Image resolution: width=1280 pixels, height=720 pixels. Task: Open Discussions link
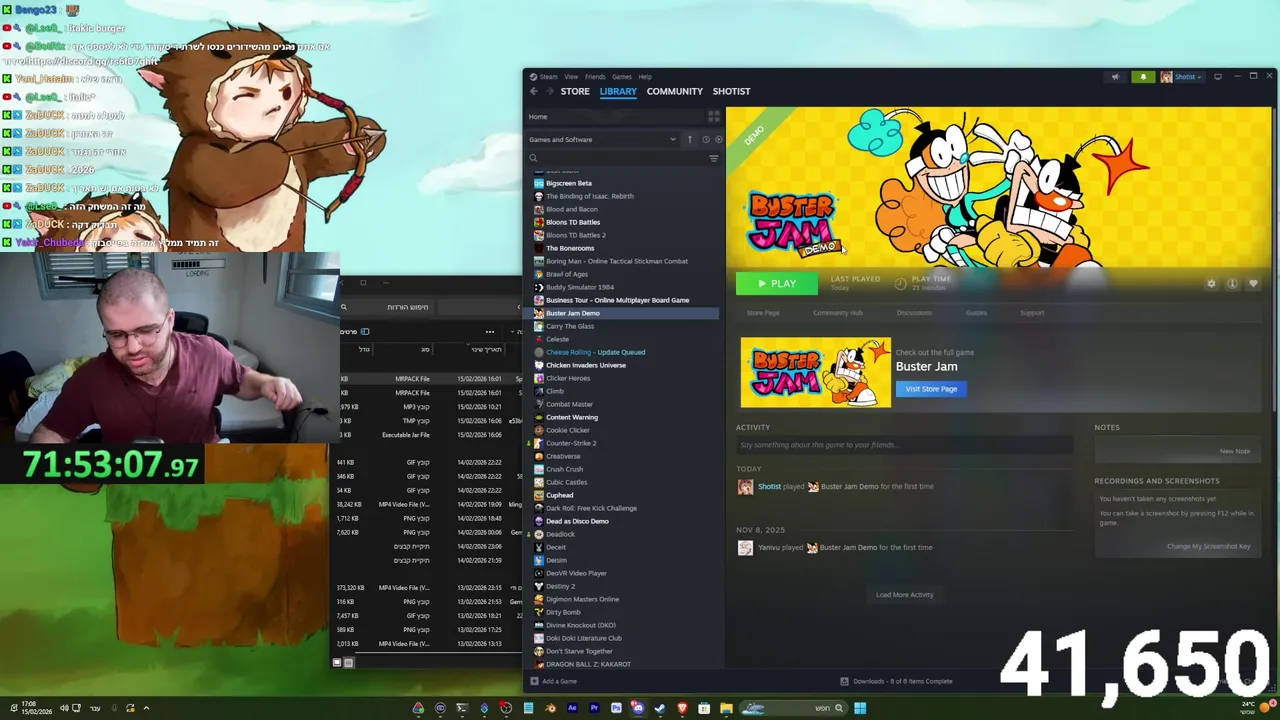pyautogui.click(x=914, y=313)
